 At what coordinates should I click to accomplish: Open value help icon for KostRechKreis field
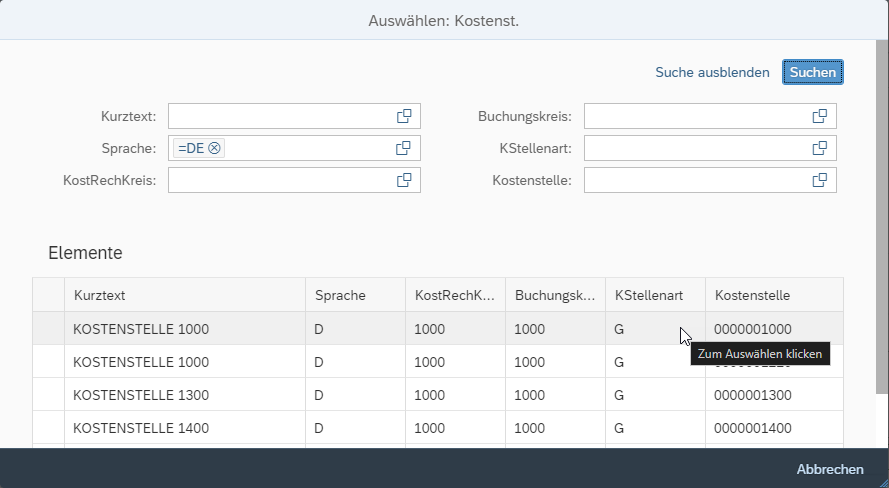[404, 180]
